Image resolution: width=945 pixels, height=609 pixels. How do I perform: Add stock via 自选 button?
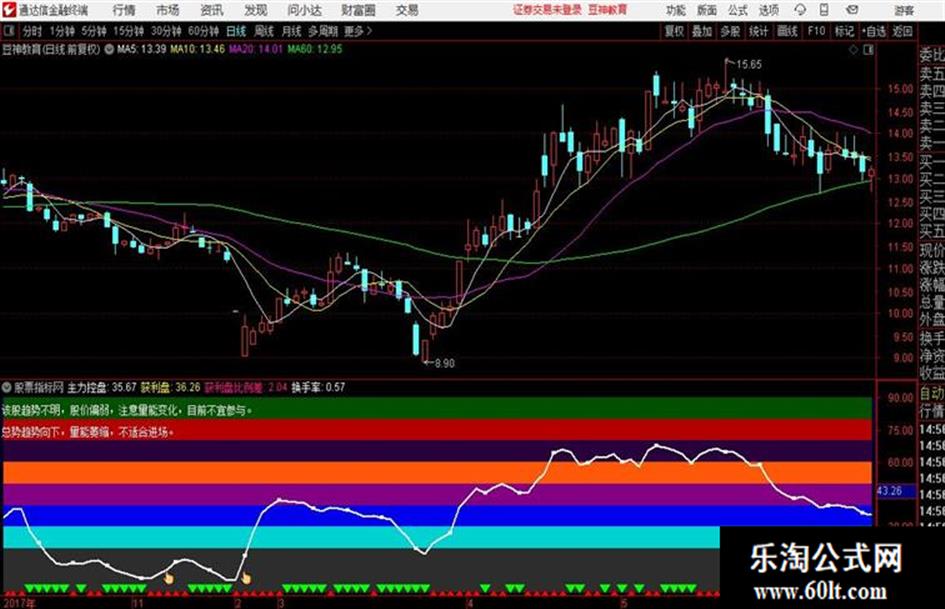click(x=874, y=31)
